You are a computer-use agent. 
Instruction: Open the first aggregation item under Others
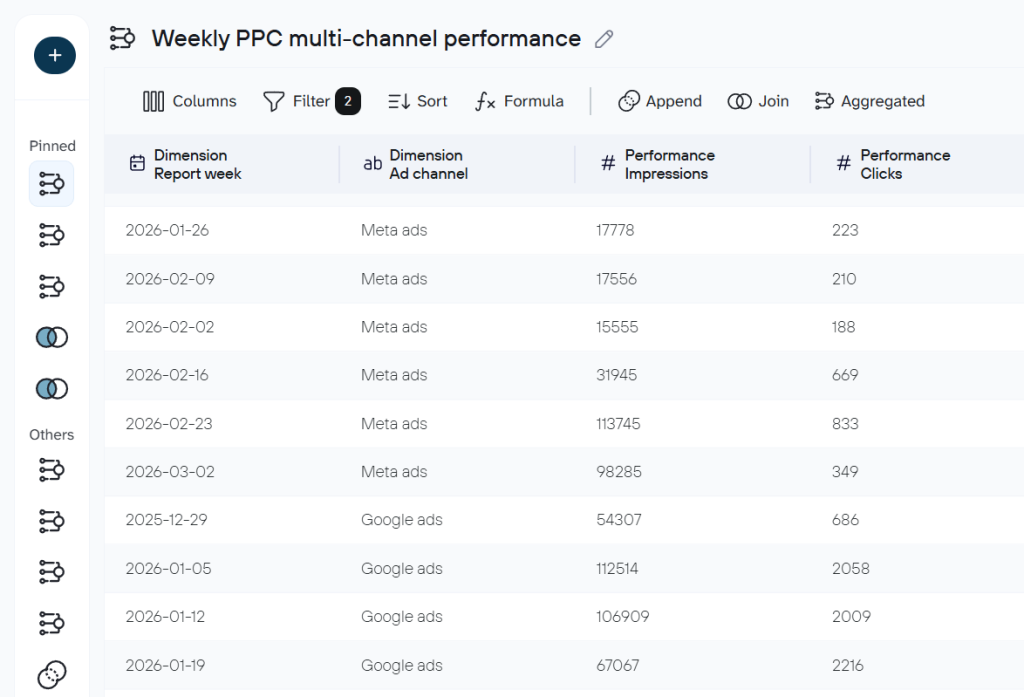52,470
